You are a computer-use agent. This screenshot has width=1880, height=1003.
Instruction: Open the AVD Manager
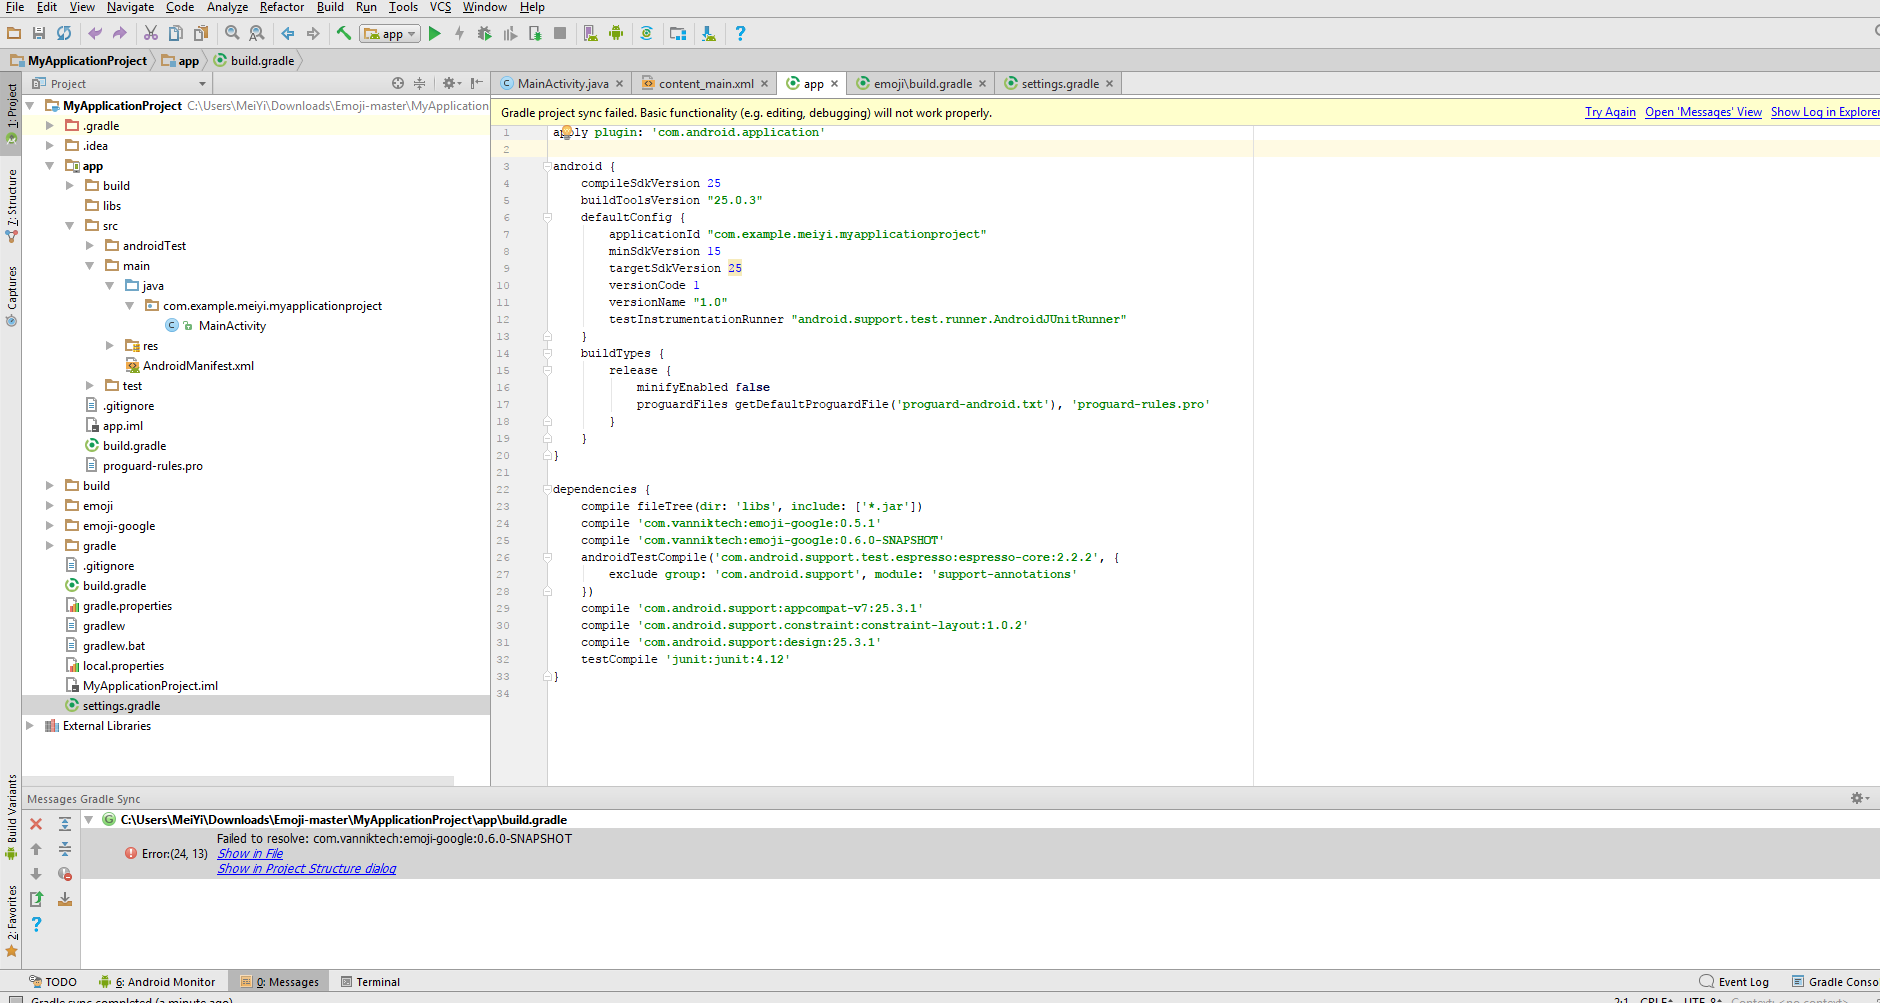[590, 33]
